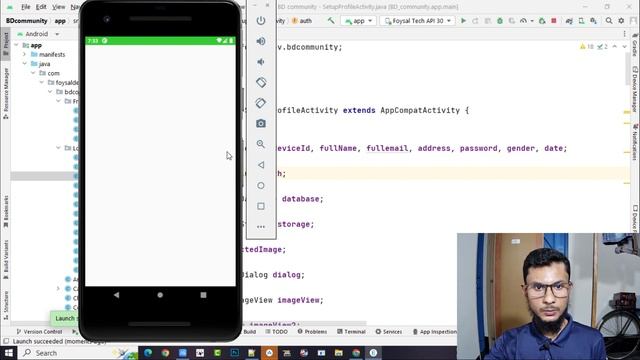Open the TODO tool window tab

point(276,331)
